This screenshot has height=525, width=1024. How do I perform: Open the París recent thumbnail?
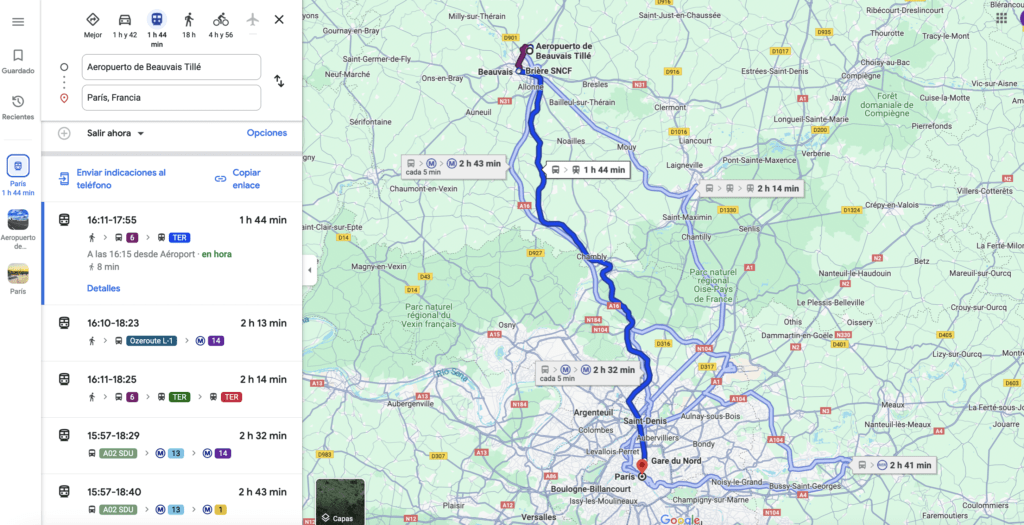(x=18, y=279)
